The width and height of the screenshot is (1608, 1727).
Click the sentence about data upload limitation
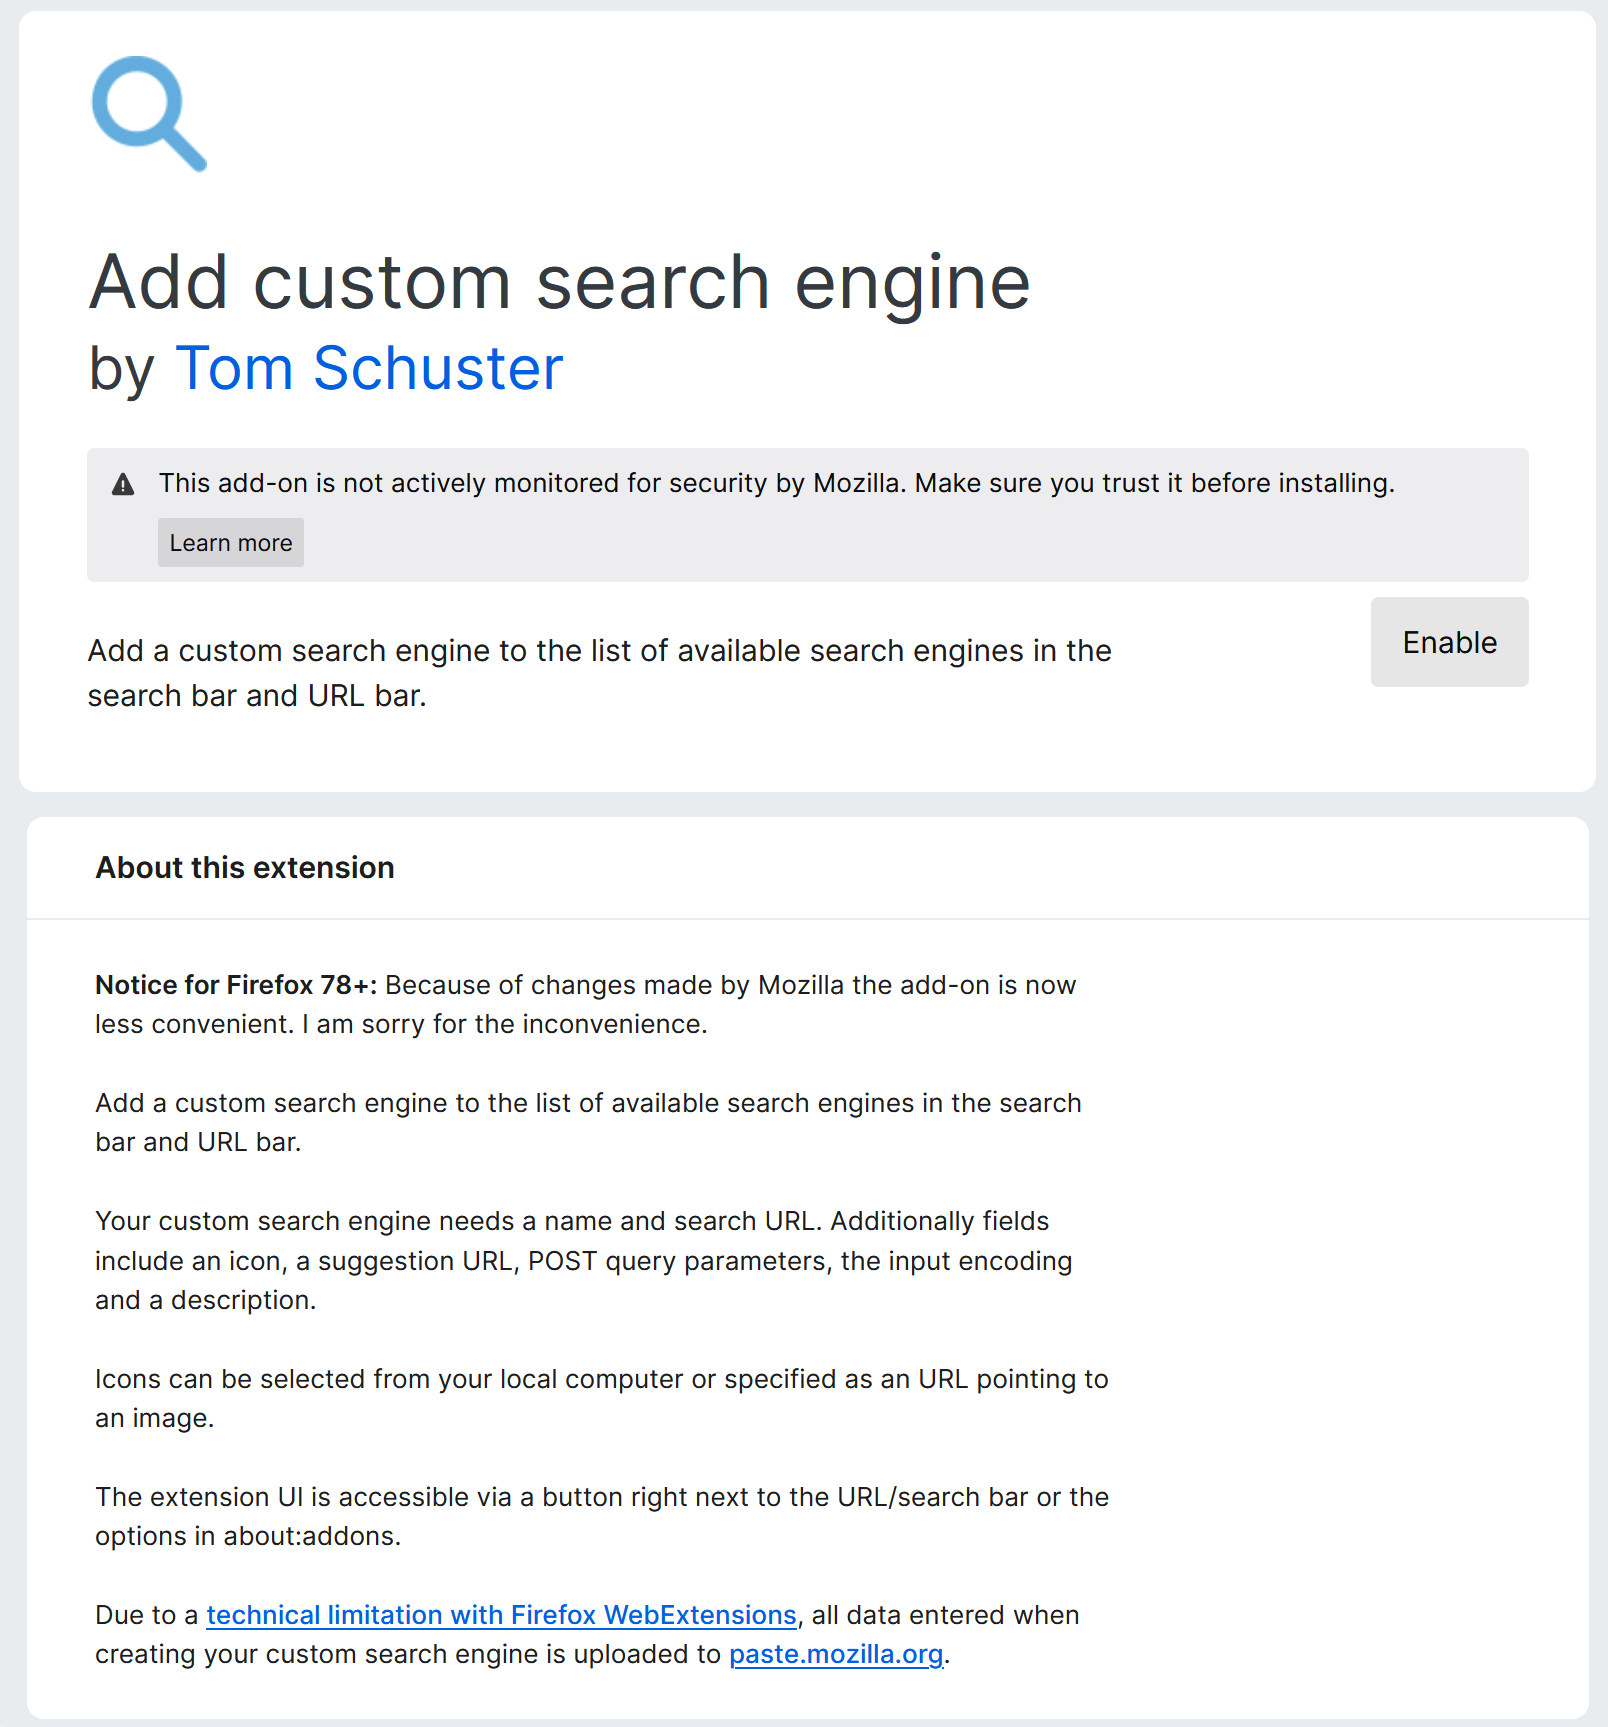(585, 1634)
